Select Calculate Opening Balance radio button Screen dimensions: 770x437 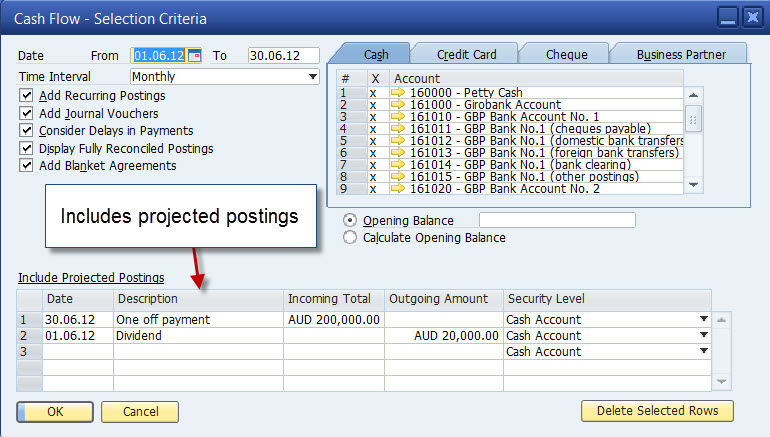pyautogui.click(x=350, y=238)
